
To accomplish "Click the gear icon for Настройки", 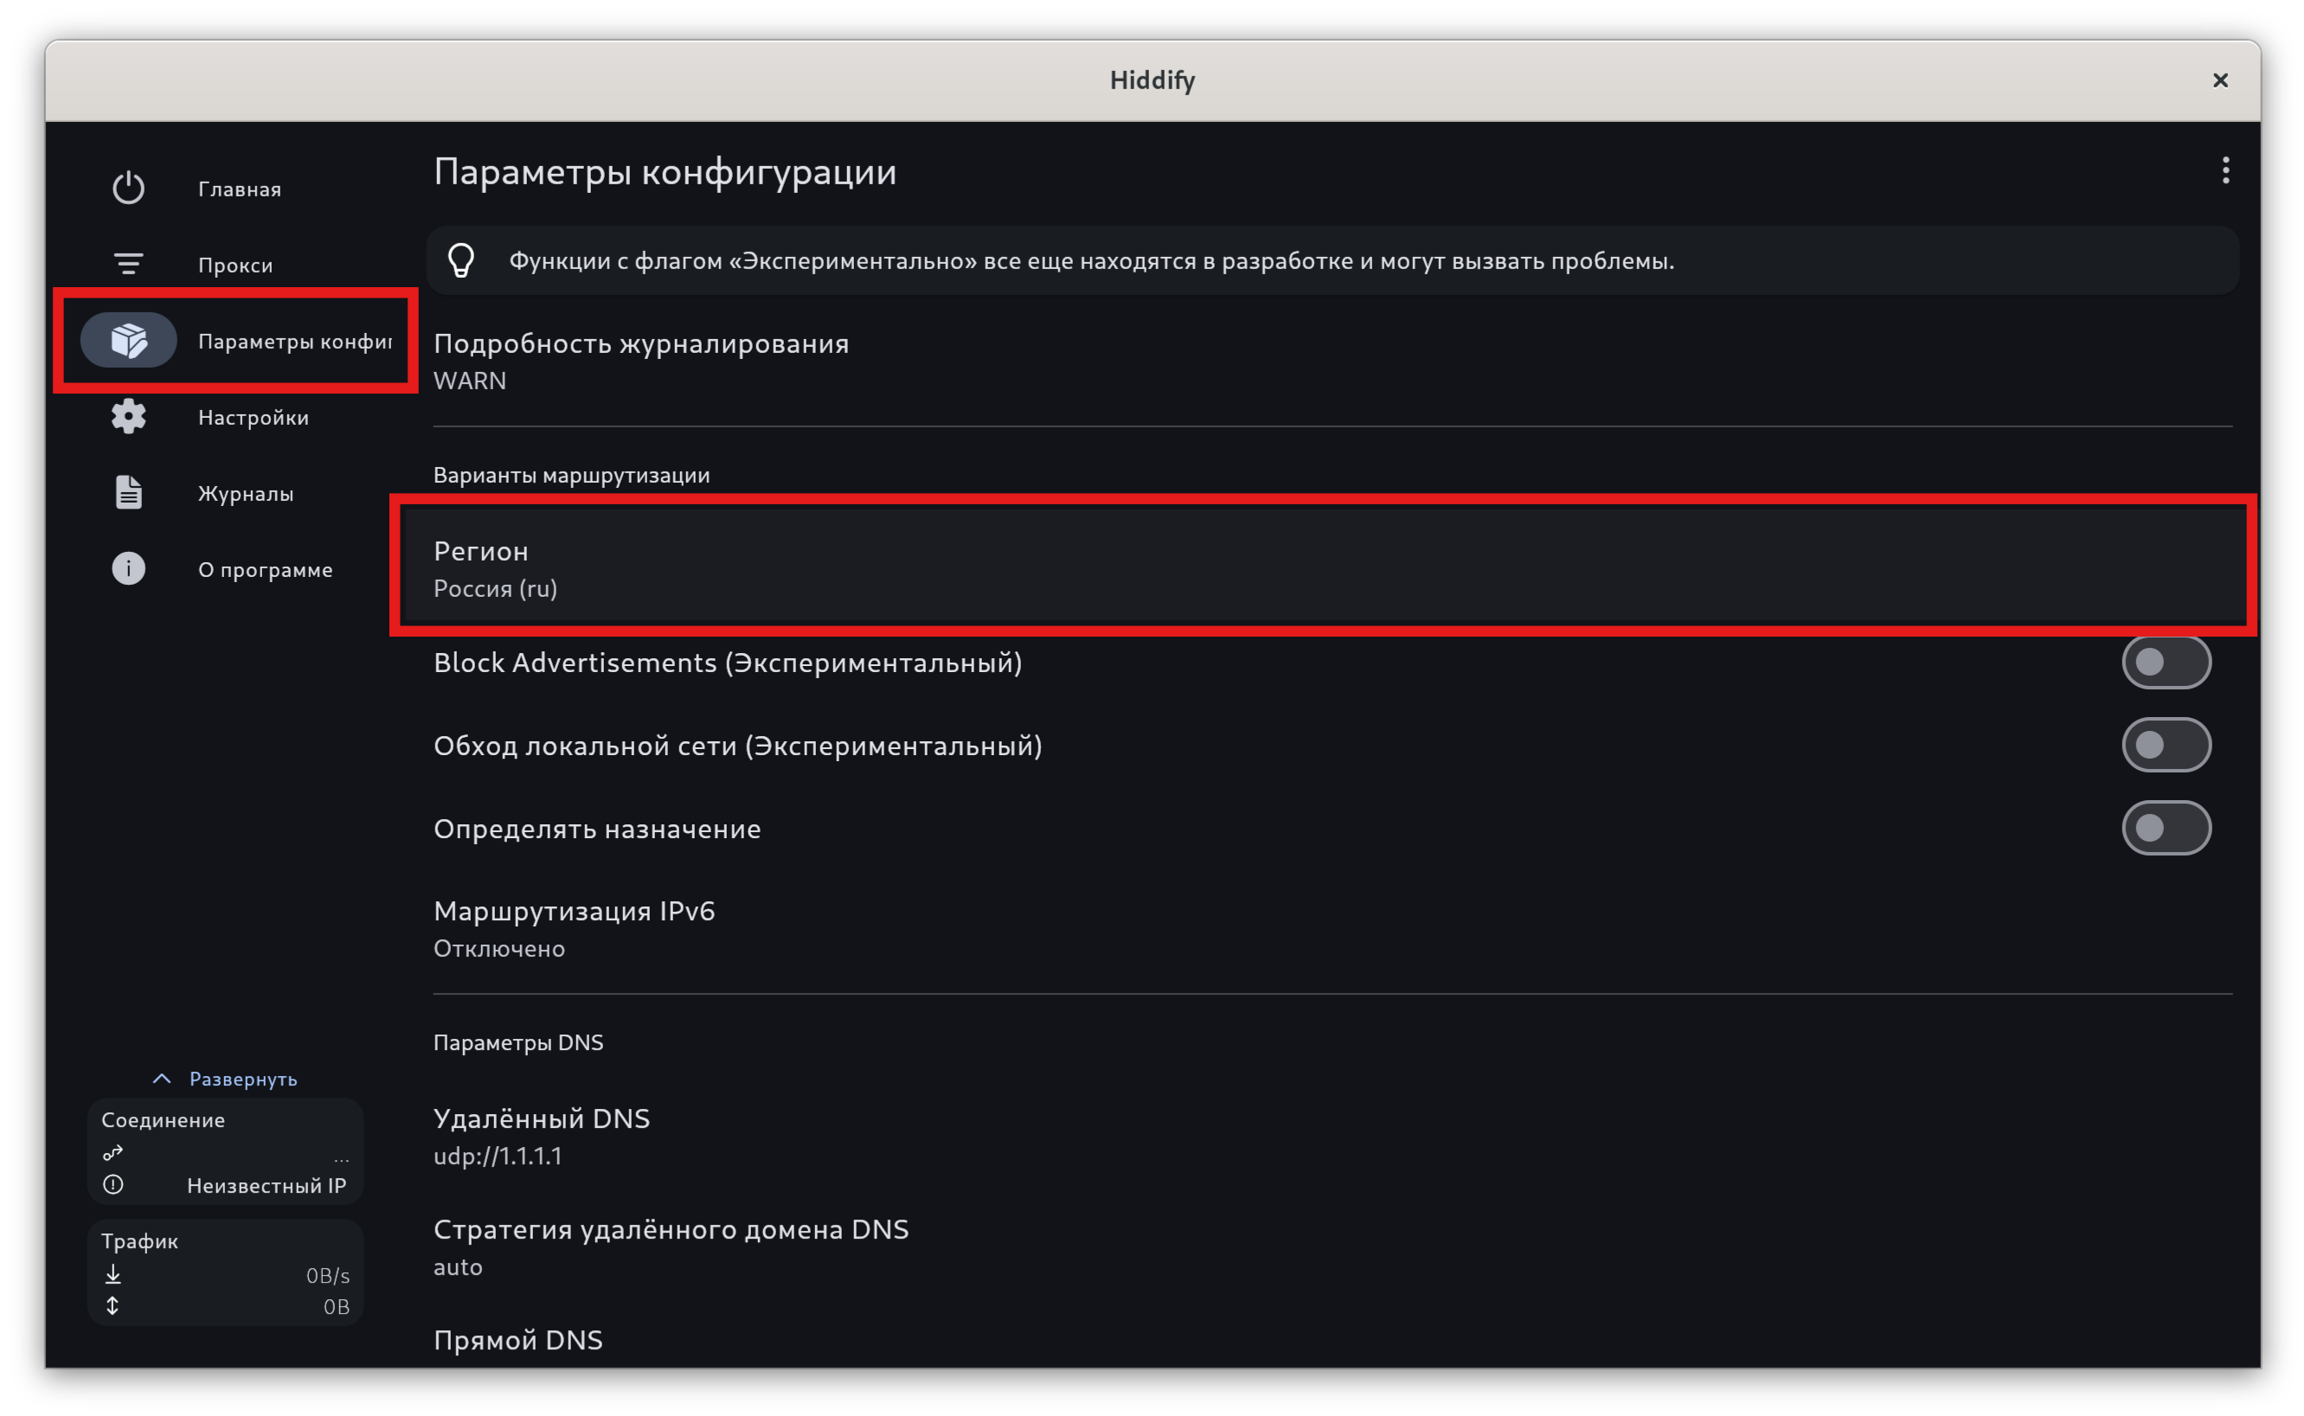I will pos(128,417).
